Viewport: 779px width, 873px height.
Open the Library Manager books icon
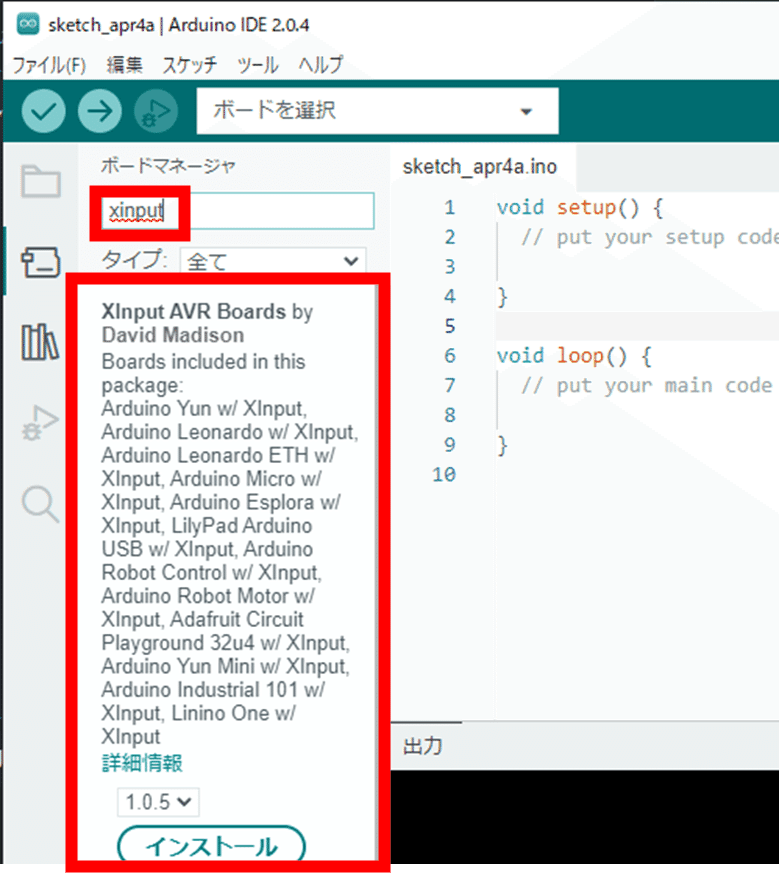pyautogui.click(x=40, y=342)
